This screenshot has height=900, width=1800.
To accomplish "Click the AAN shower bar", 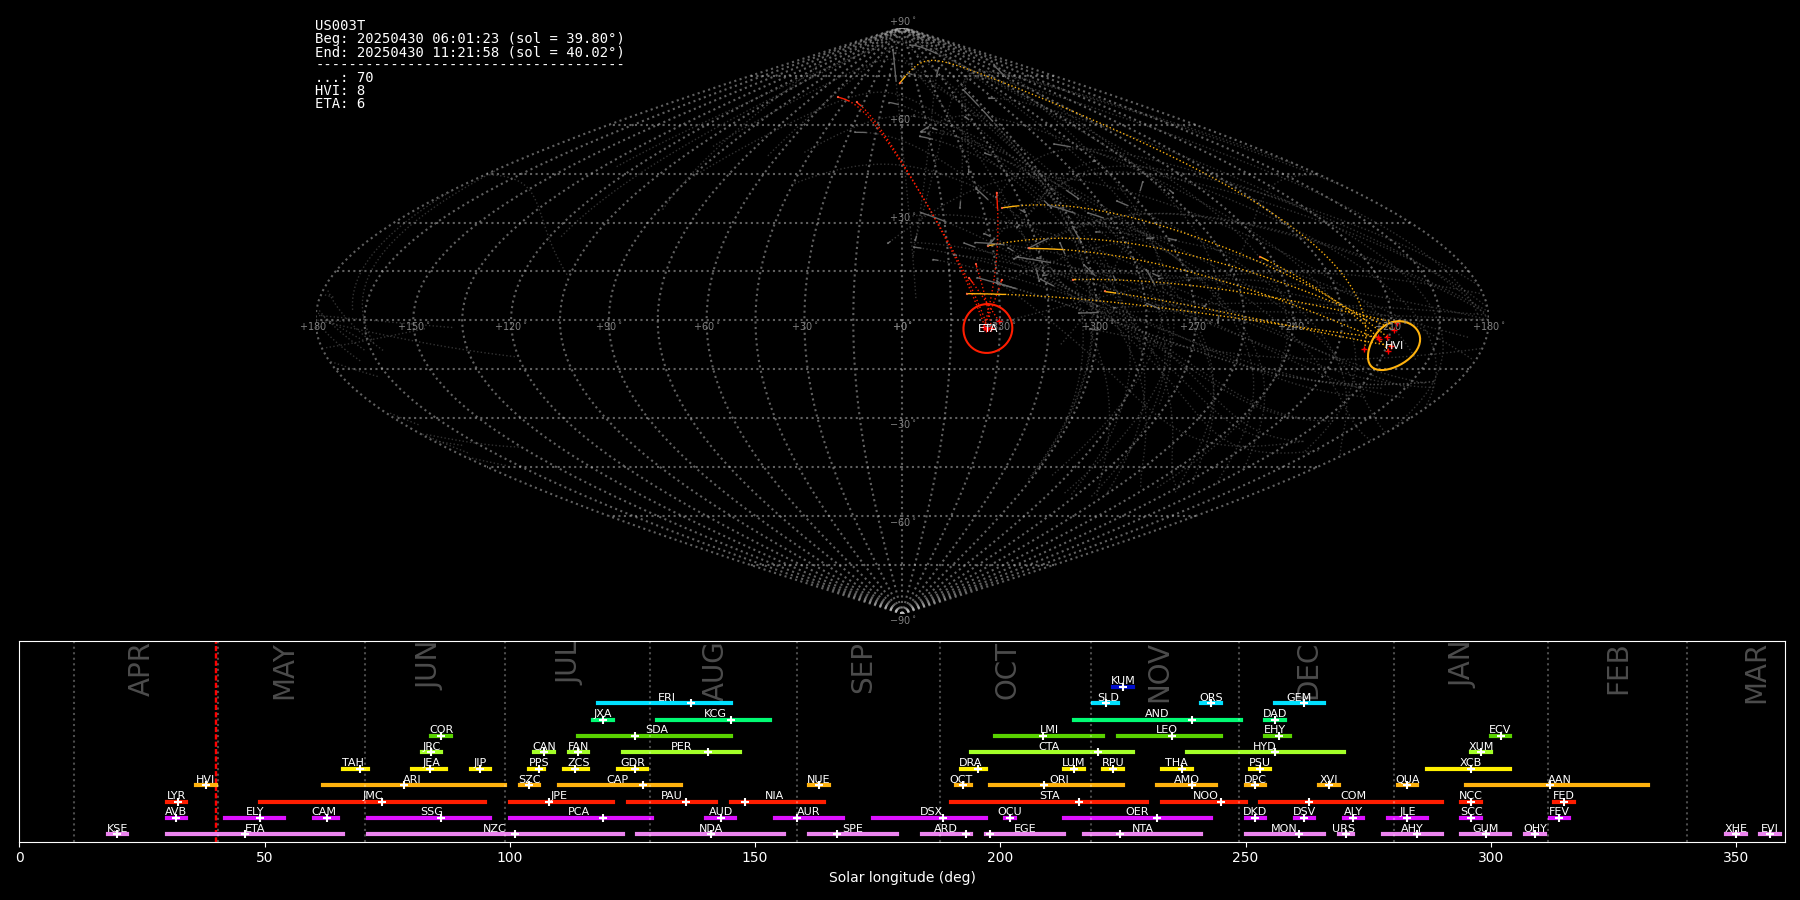I will tap(1557, 785).
